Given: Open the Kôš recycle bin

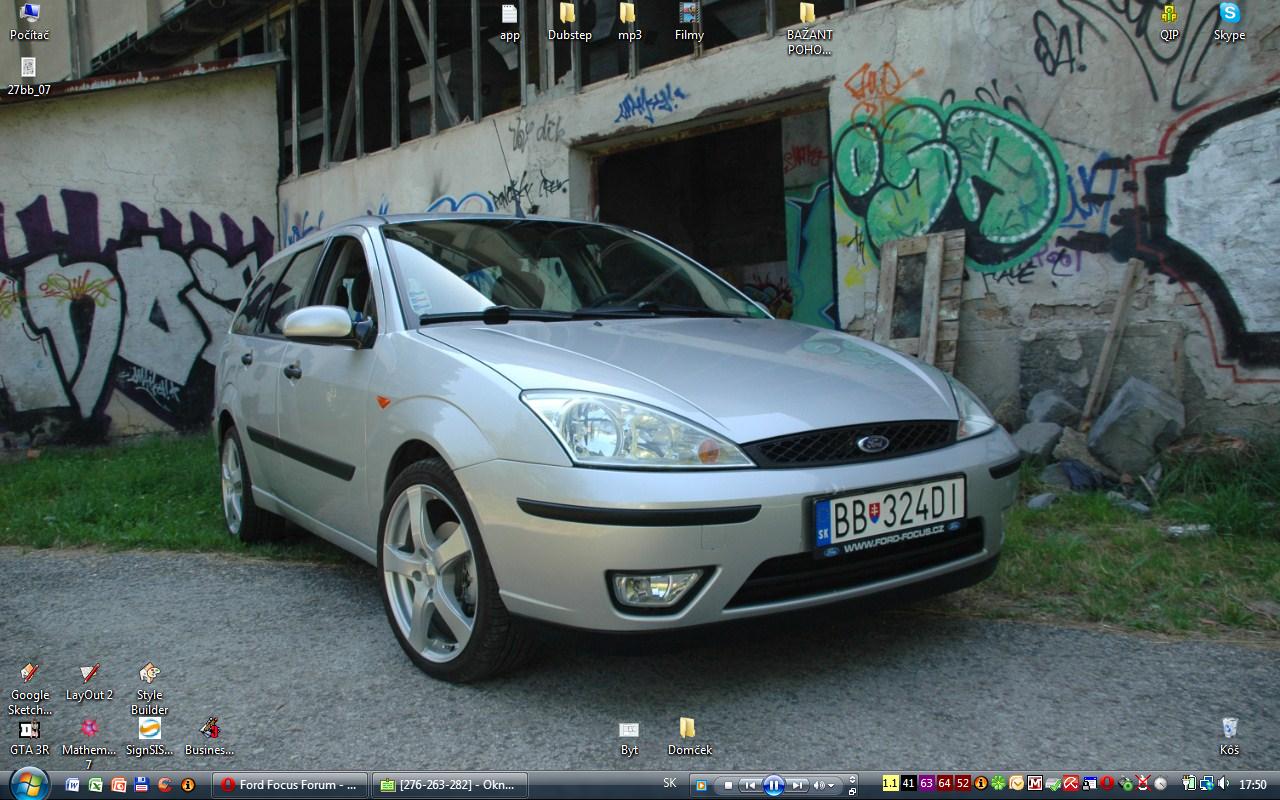Looking at the screenshot, I should (x=1229, y=729).
